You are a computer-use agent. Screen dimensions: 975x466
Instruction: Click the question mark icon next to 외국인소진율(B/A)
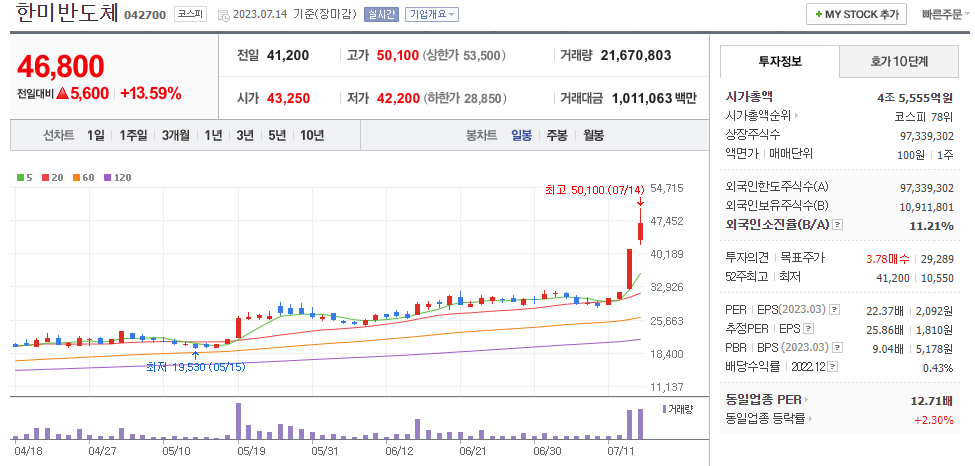(838, 225)
